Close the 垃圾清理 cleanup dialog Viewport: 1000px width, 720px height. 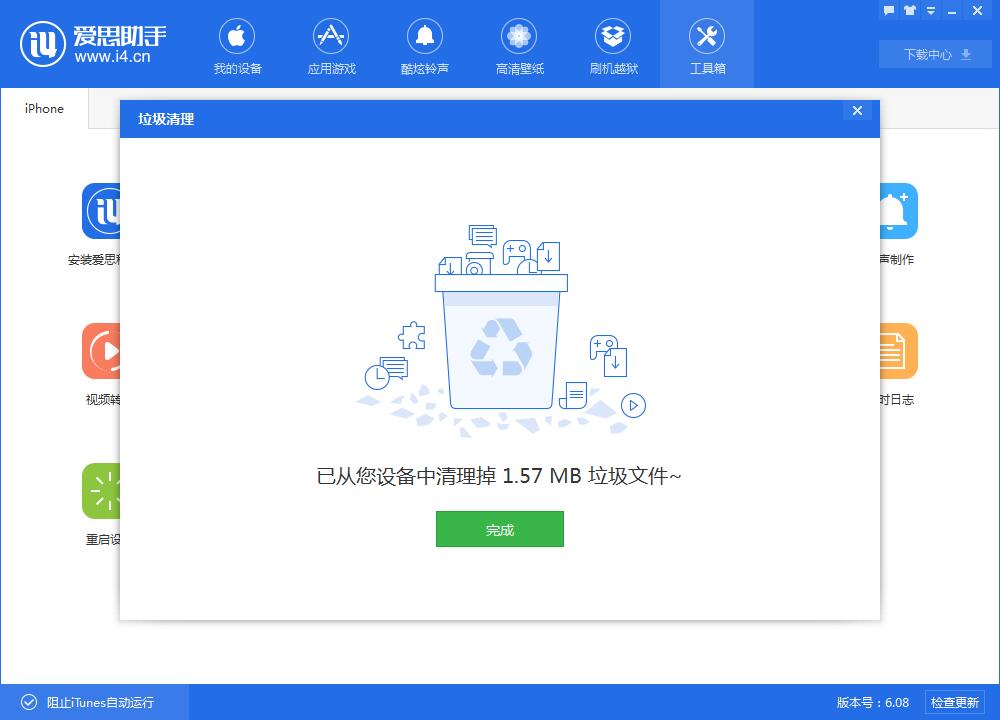(857, 111)
